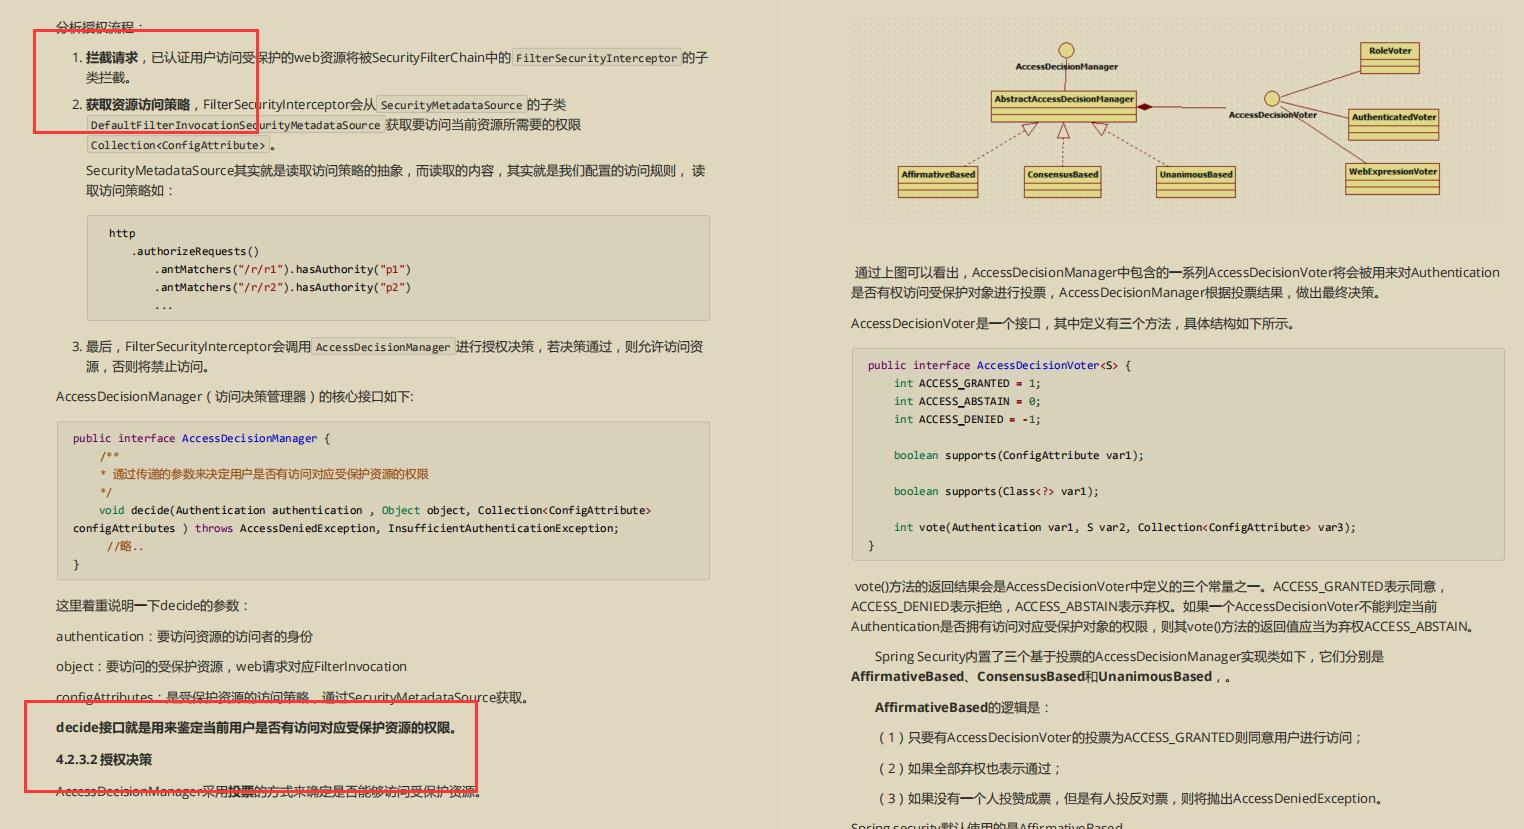
Task: Click the code line starting 'configAttributes ) throws'
Action: point(346,528)
